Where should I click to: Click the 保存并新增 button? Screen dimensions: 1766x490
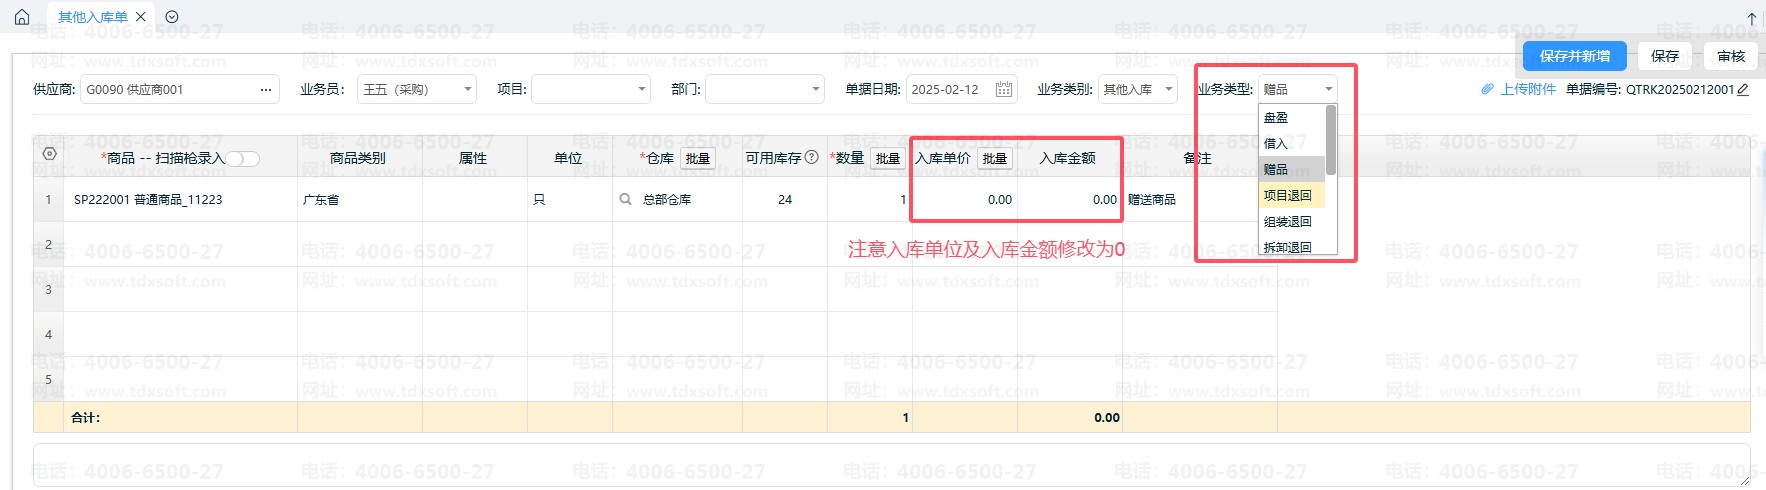pyautogui.click(x=1575, y=56)
